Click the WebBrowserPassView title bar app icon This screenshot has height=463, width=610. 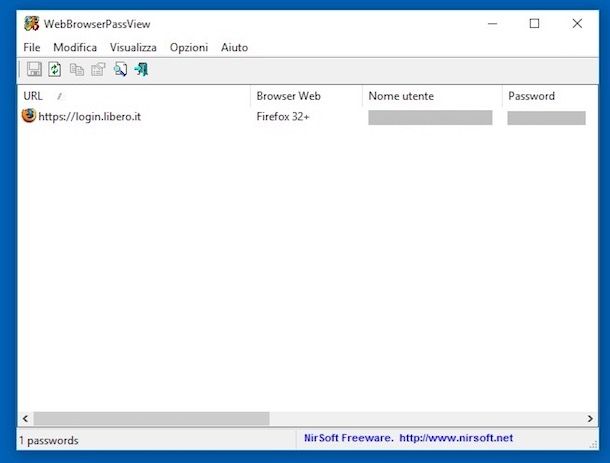coord(32,24)
